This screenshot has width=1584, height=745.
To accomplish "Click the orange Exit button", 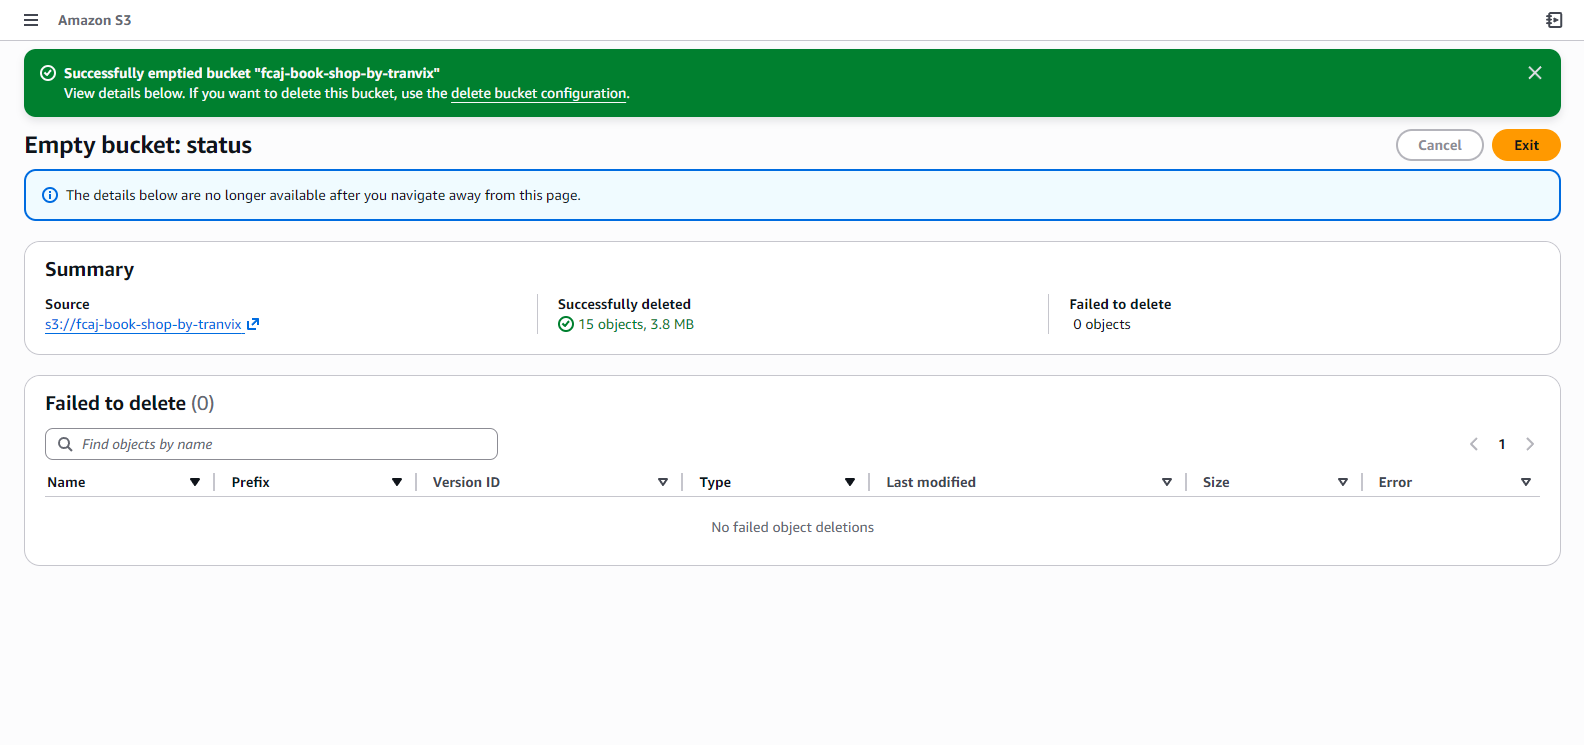I will 1526,145.
